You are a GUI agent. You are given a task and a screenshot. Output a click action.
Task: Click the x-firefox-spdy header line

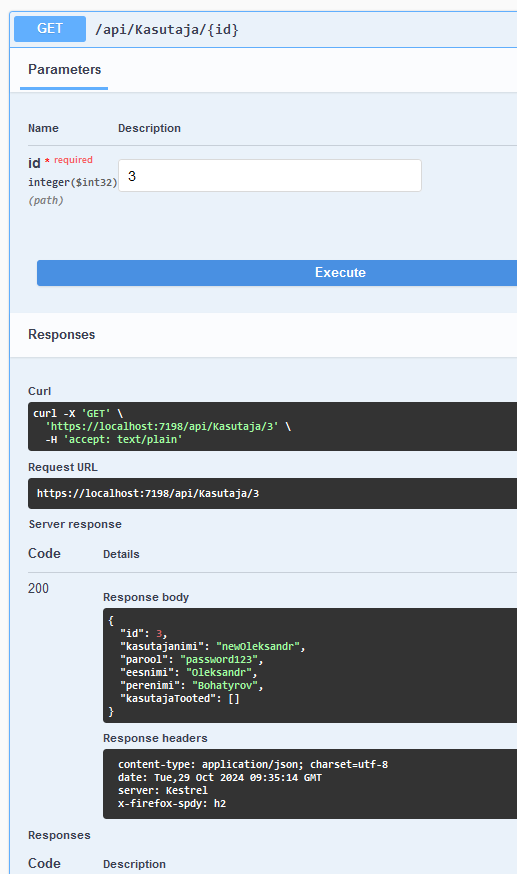coord(172,803)
